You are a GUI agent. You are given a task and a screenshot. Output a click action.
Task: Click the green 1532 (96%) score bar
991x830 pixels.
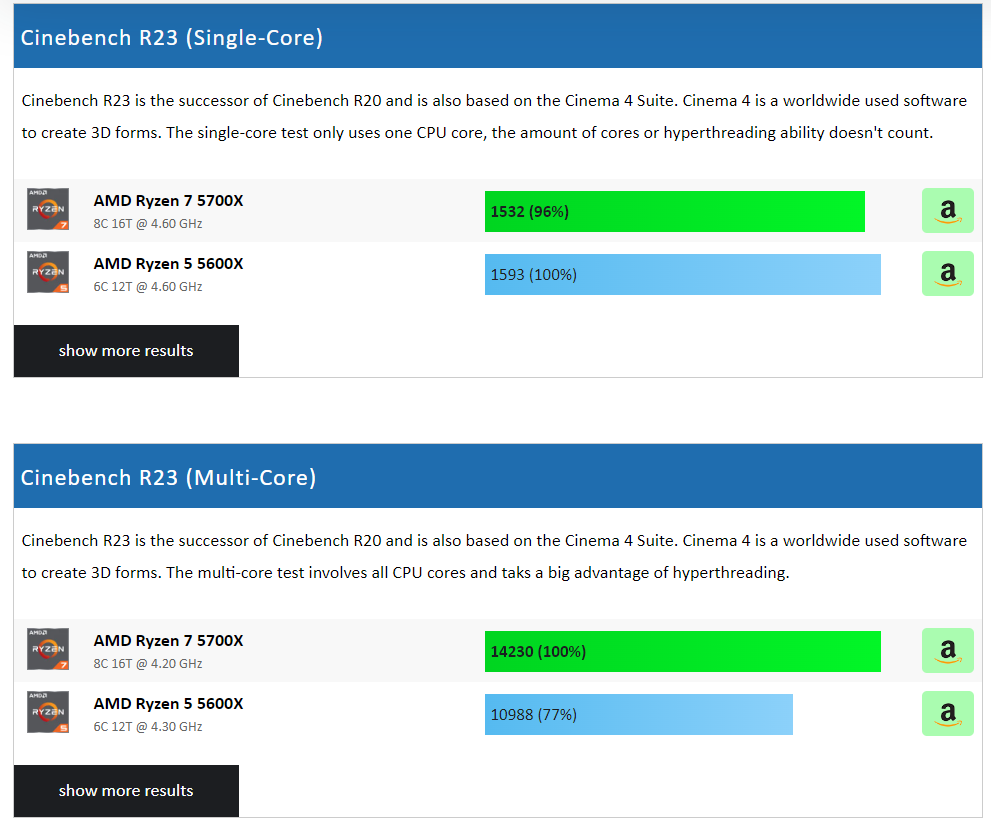click(674, 212)
